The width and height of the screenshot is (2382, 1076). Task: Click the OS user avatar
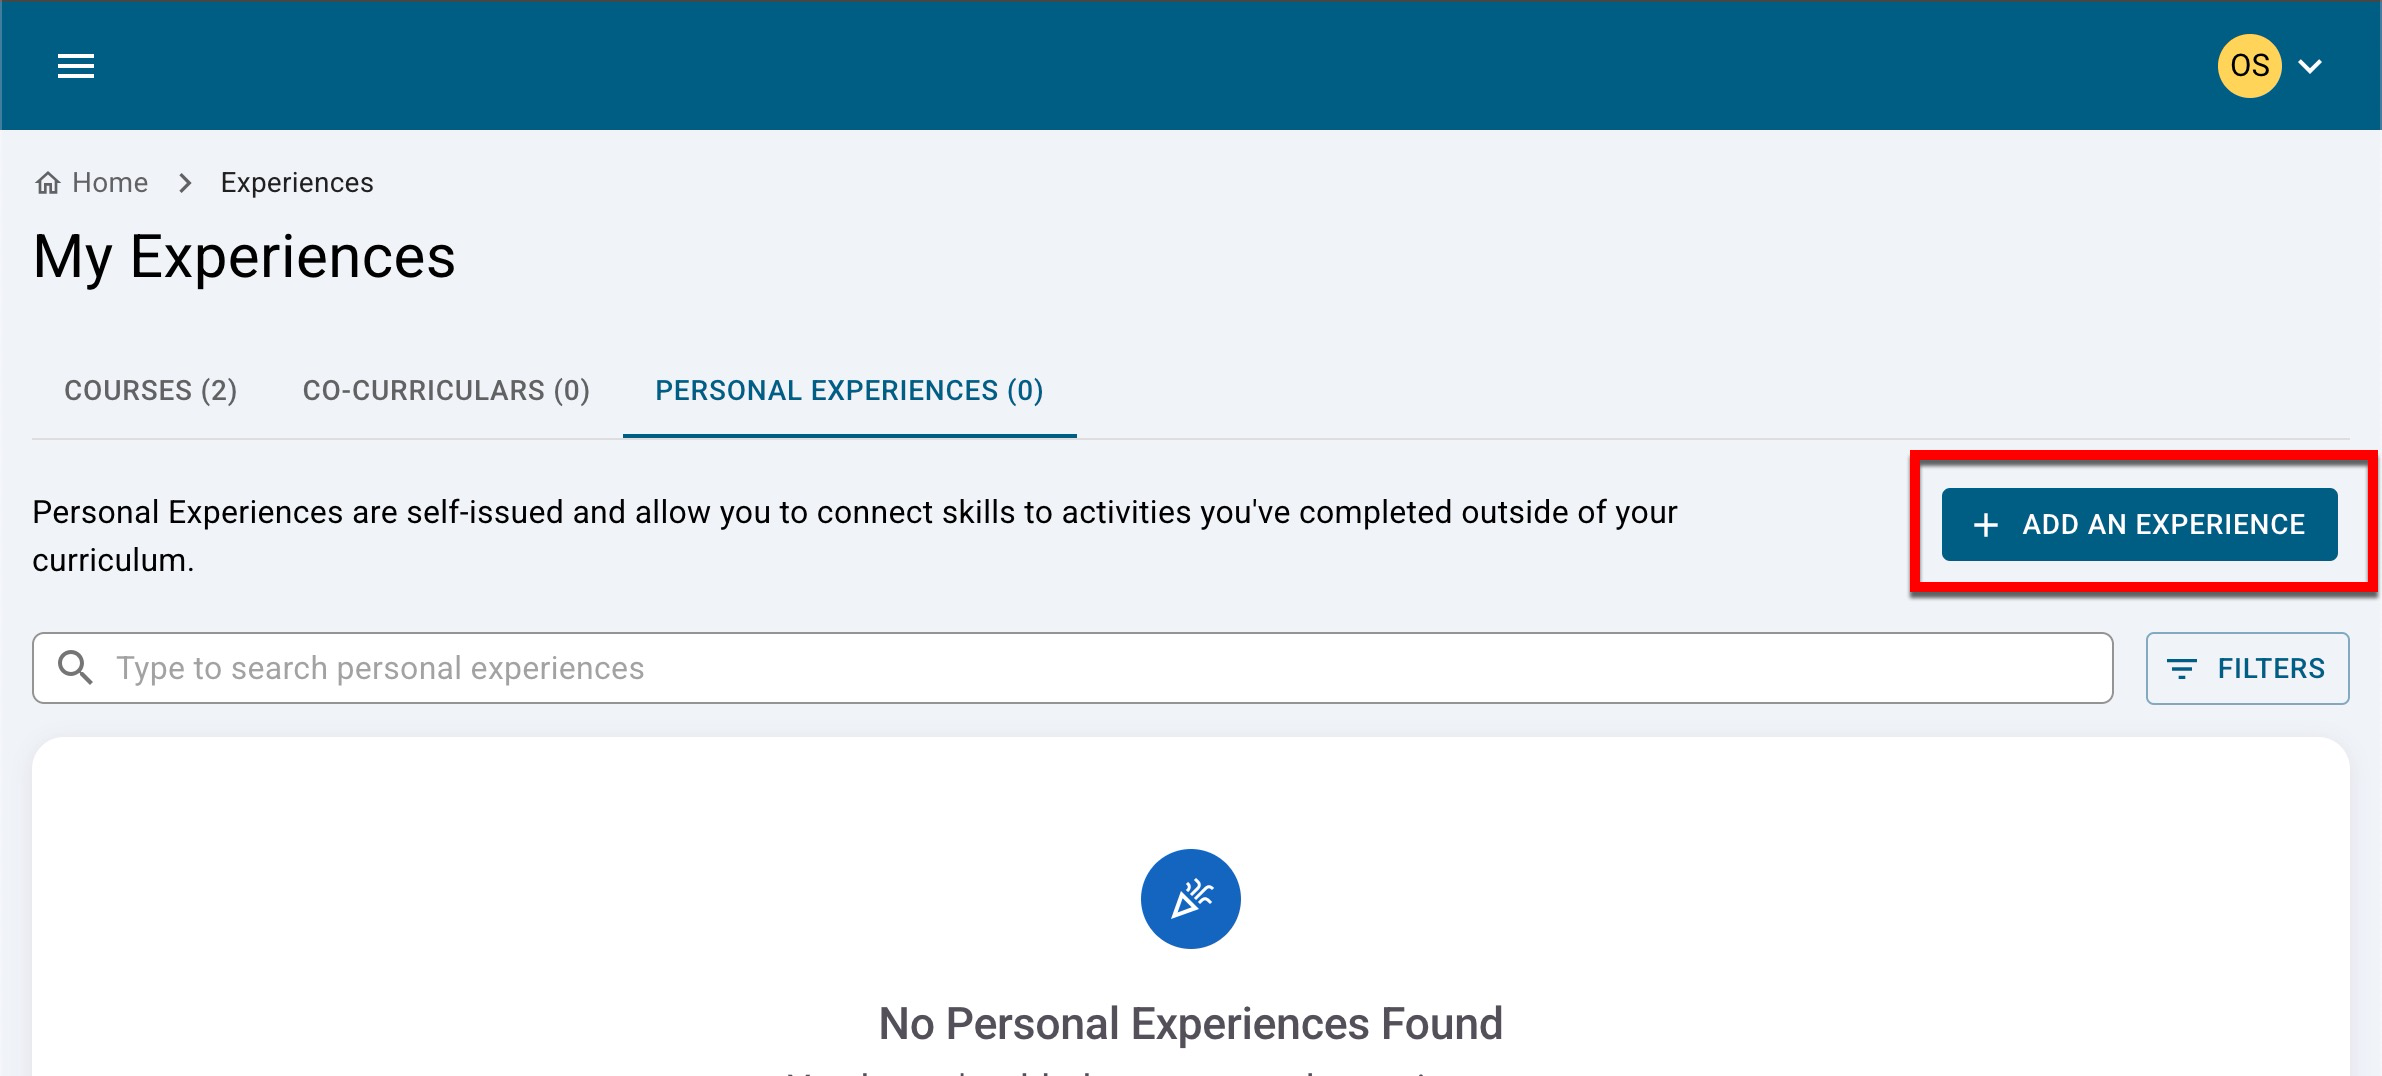pos(2249,66)
